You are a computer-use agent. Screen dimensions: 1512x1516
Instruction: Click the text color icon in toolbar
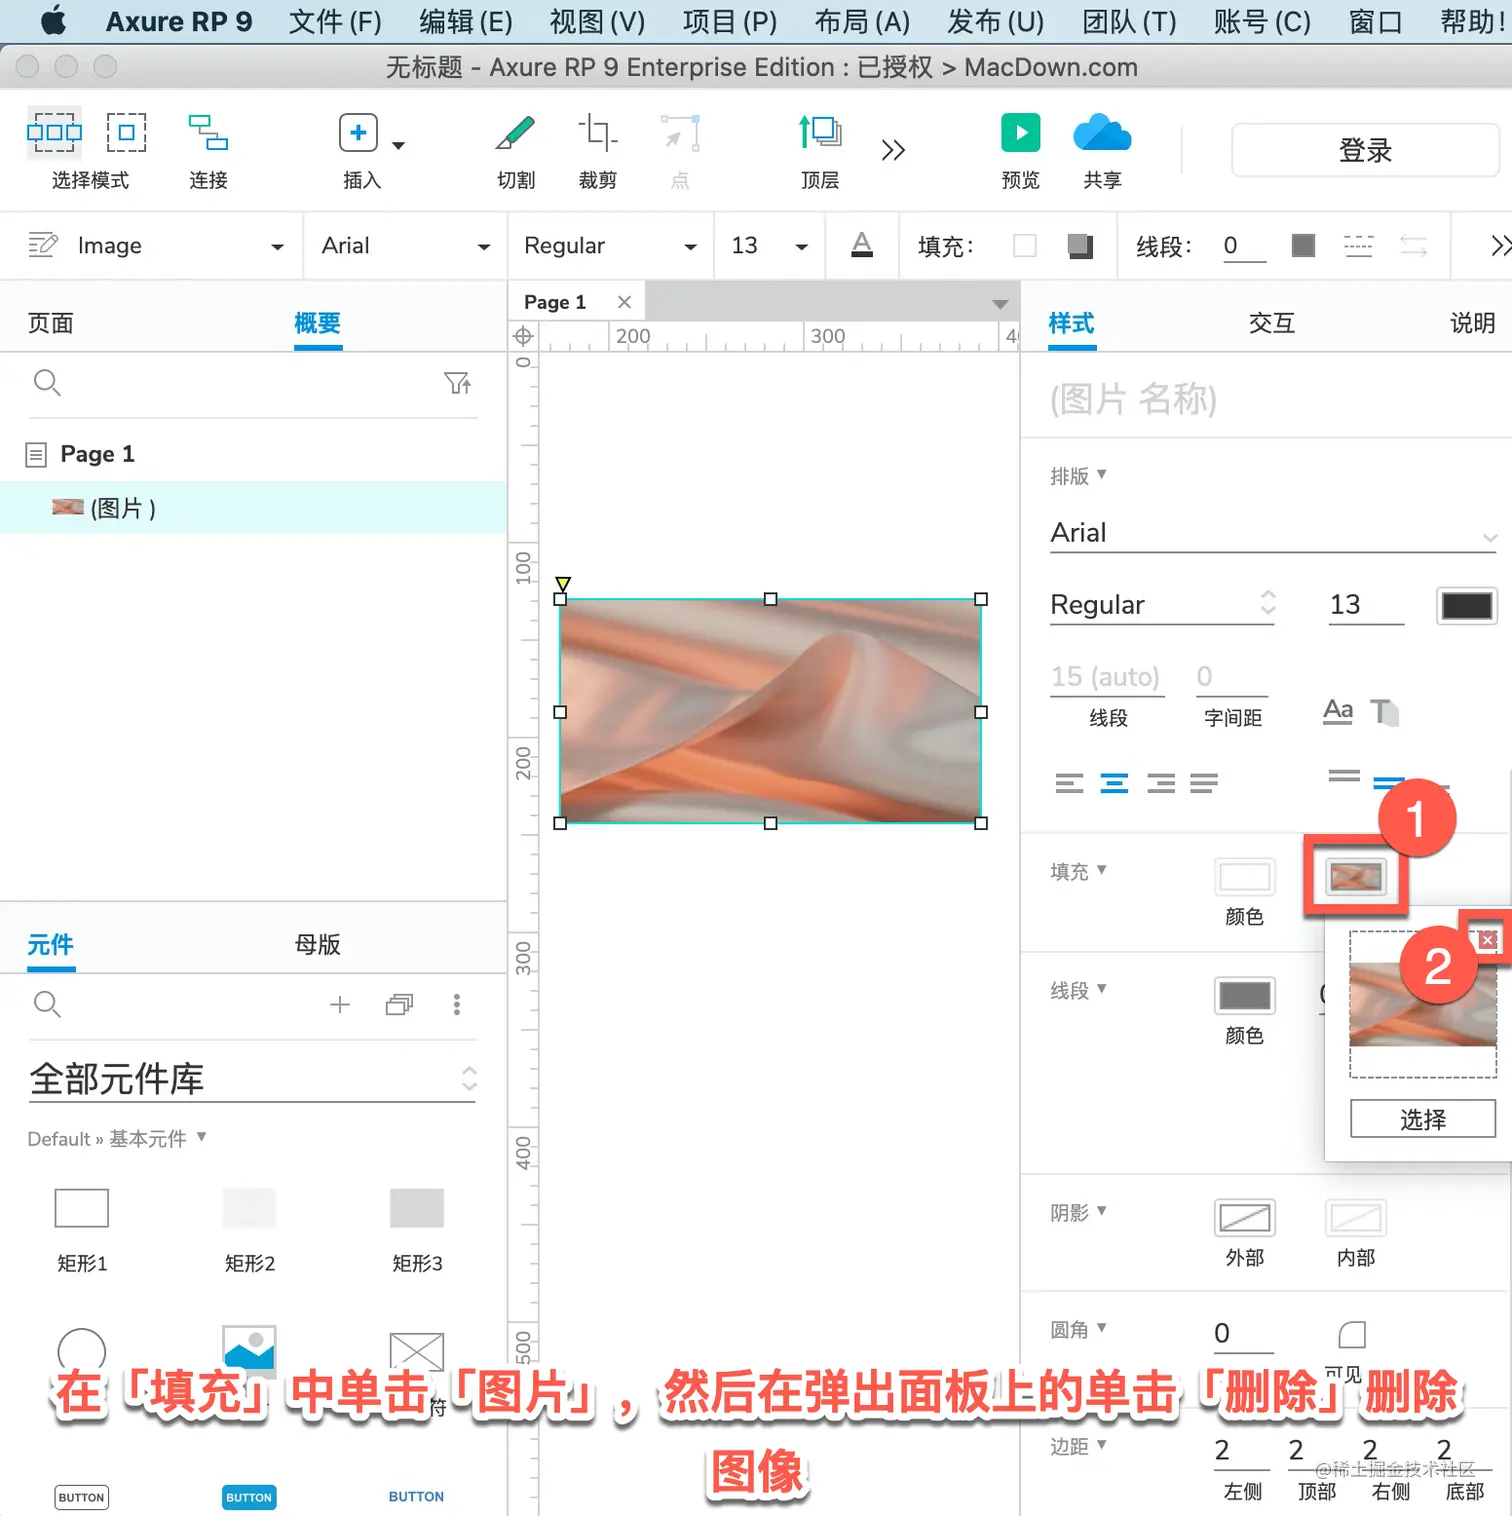tap(861, 245)
